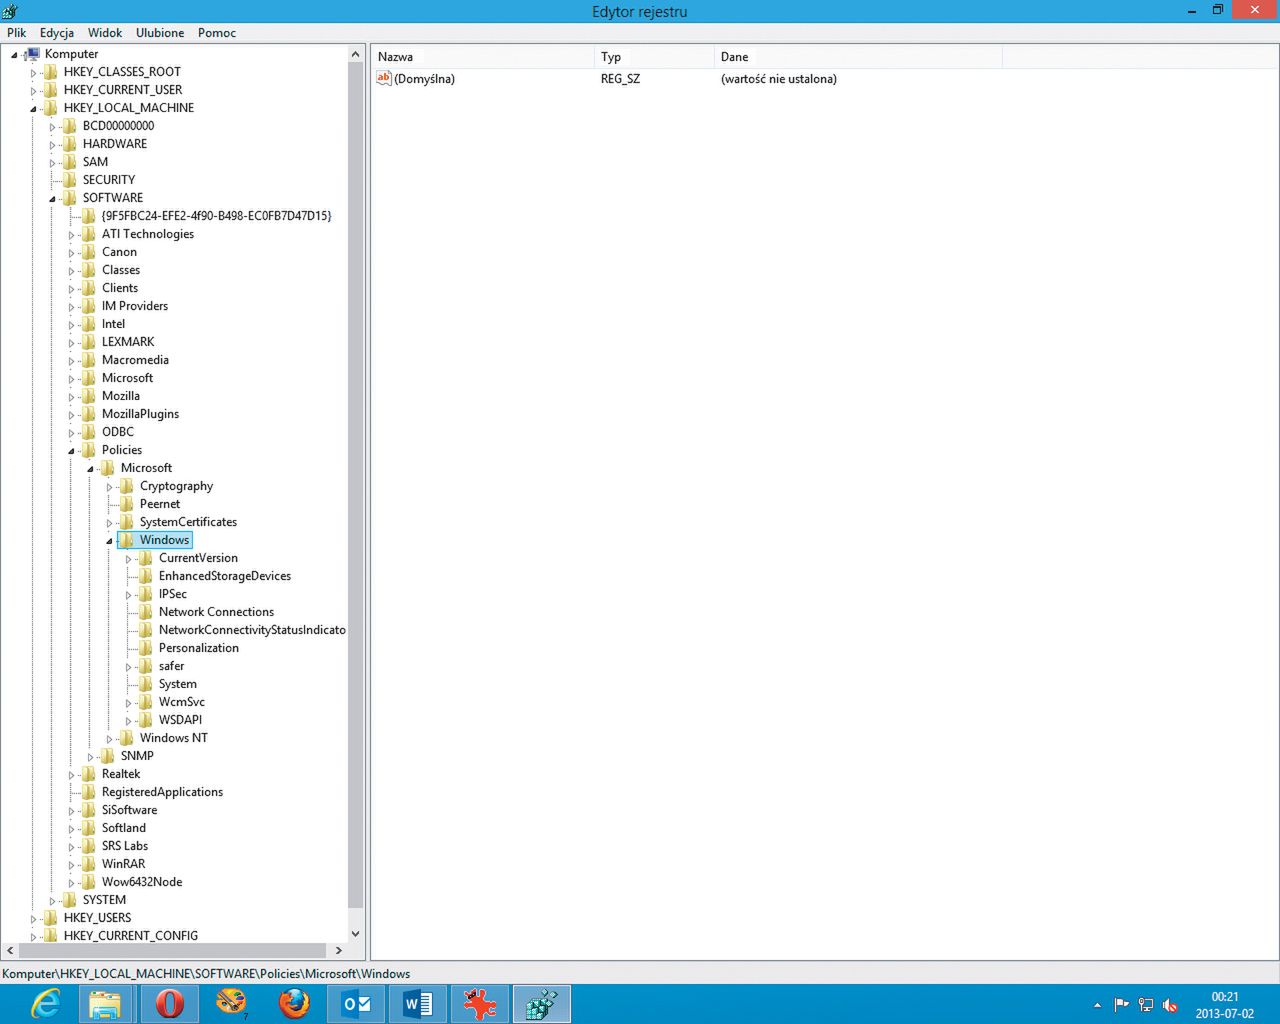Click the Mozilla key folder icon
This screenshot has width=1280, height=1024.
(89, 396)
